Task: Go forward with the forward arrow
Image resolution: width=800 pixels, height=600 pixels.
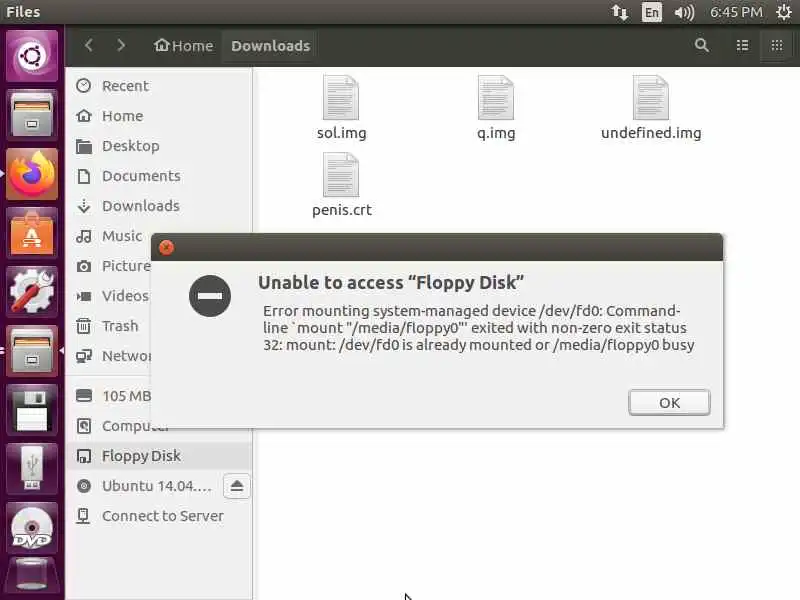Action: point(121,45)
